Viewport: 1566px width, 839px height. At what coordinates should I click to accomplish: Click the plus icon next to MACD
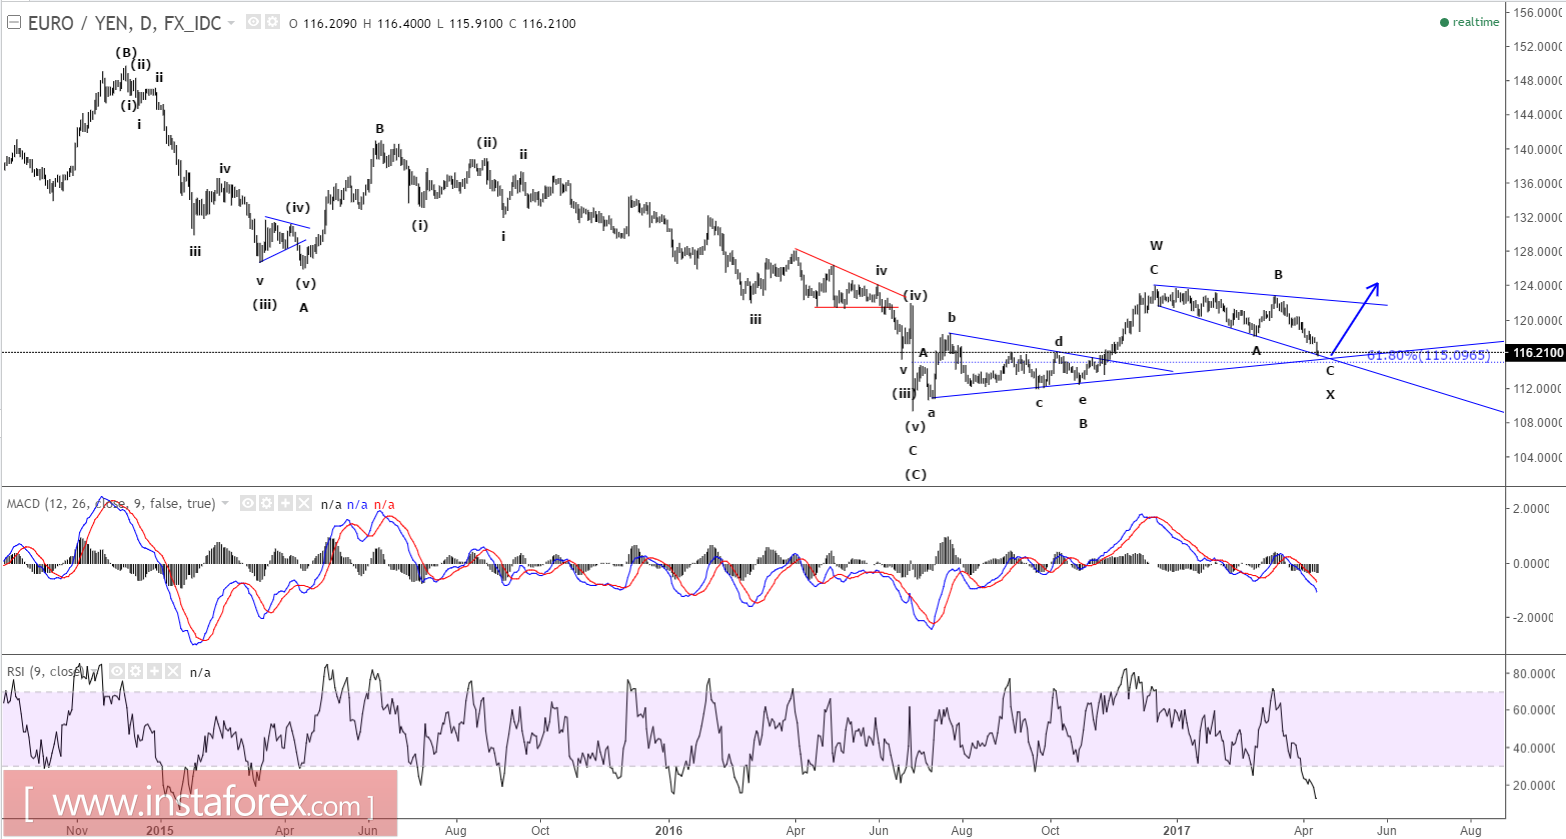[x=285, y=503]
